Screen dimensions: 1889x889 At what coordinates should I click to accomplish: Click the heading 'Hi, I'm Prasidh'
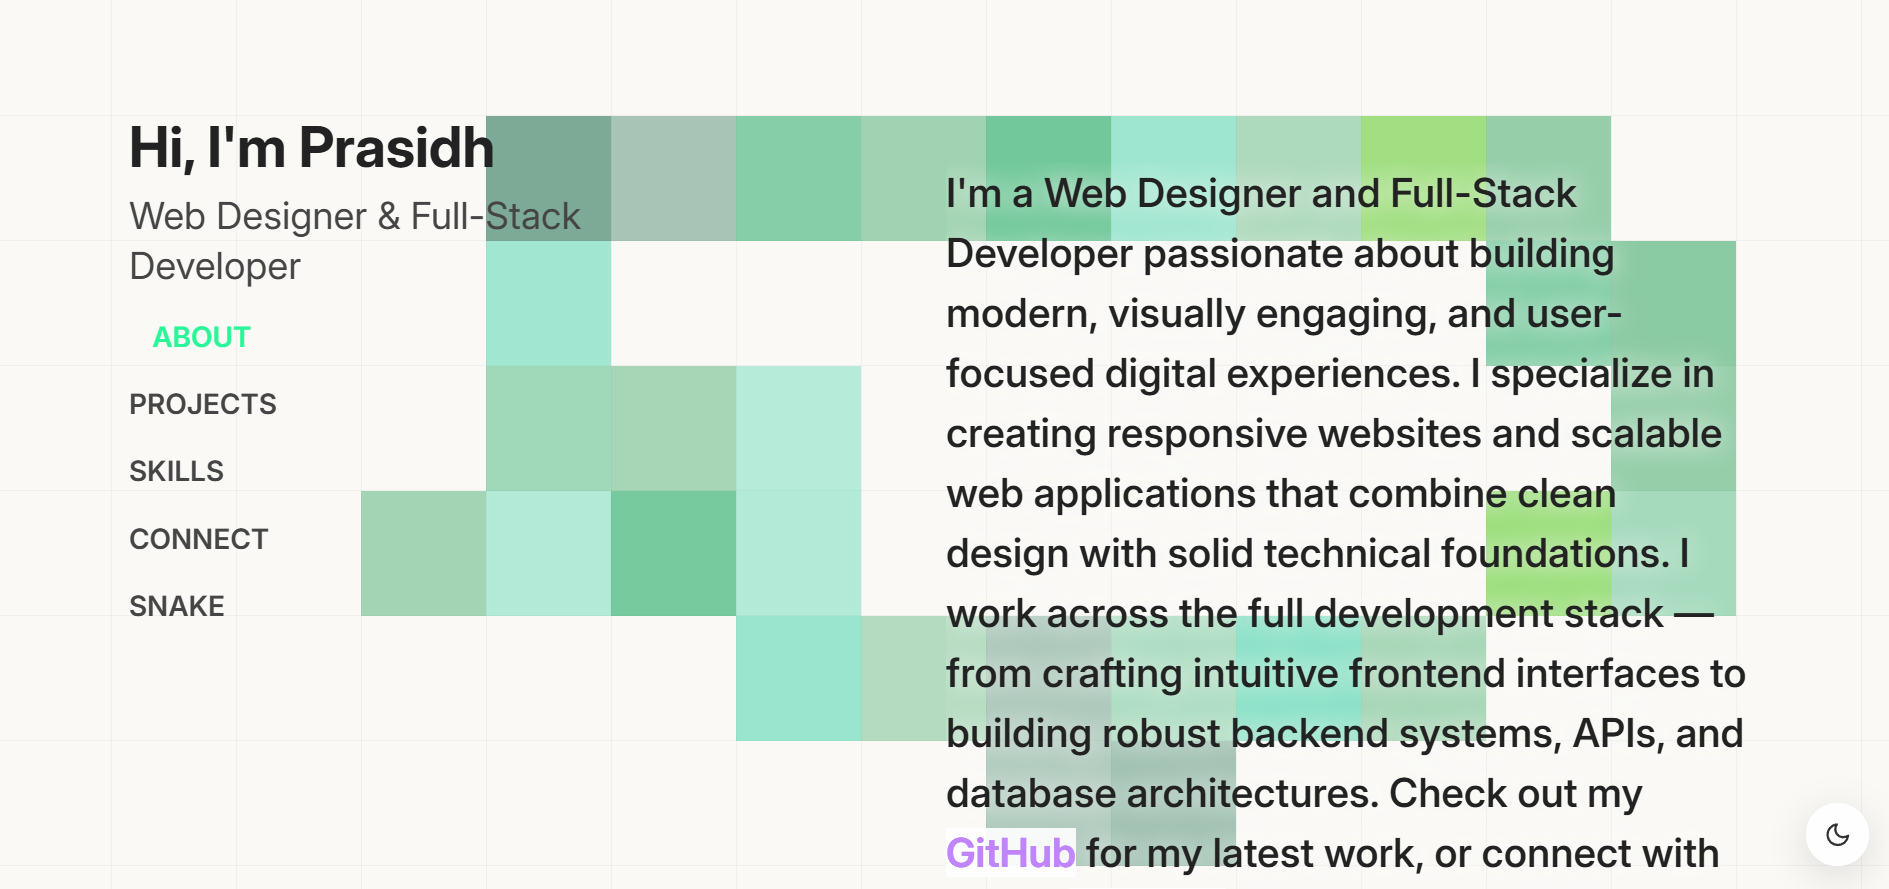click(311, 146)
